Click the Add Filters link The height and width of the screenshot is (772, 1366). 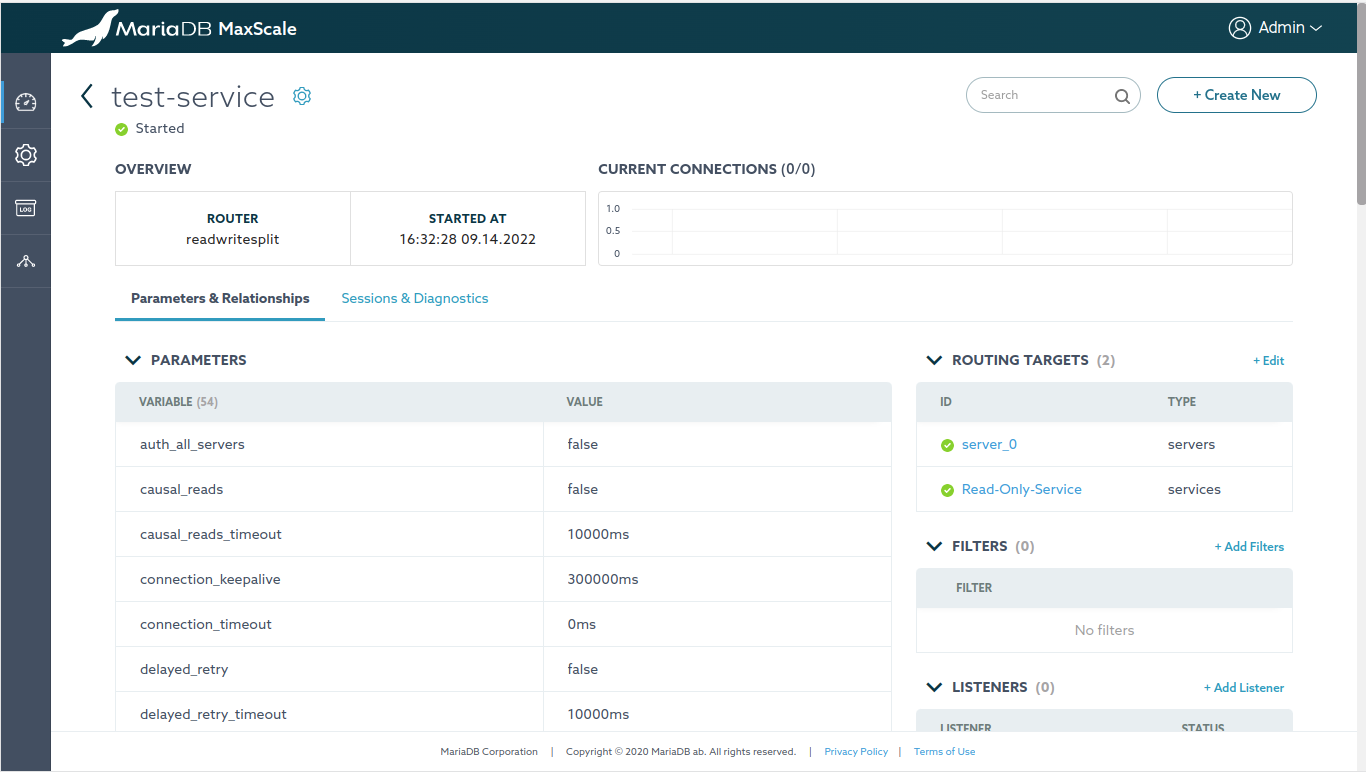(1249, 547)
